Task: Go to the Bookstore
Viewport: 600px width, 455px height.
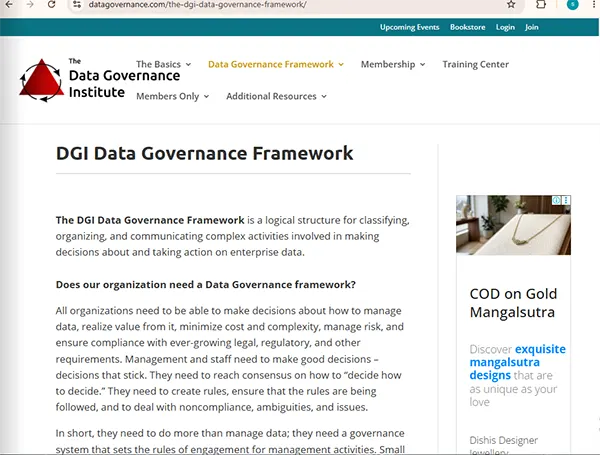Action: click(x=468, y=27)
